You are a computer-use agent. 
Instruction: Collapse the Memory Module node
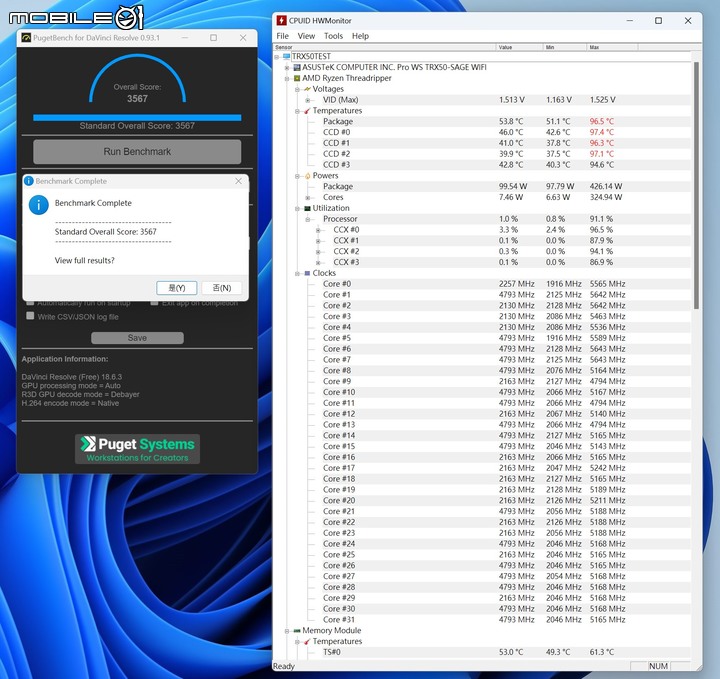(287, 631)
